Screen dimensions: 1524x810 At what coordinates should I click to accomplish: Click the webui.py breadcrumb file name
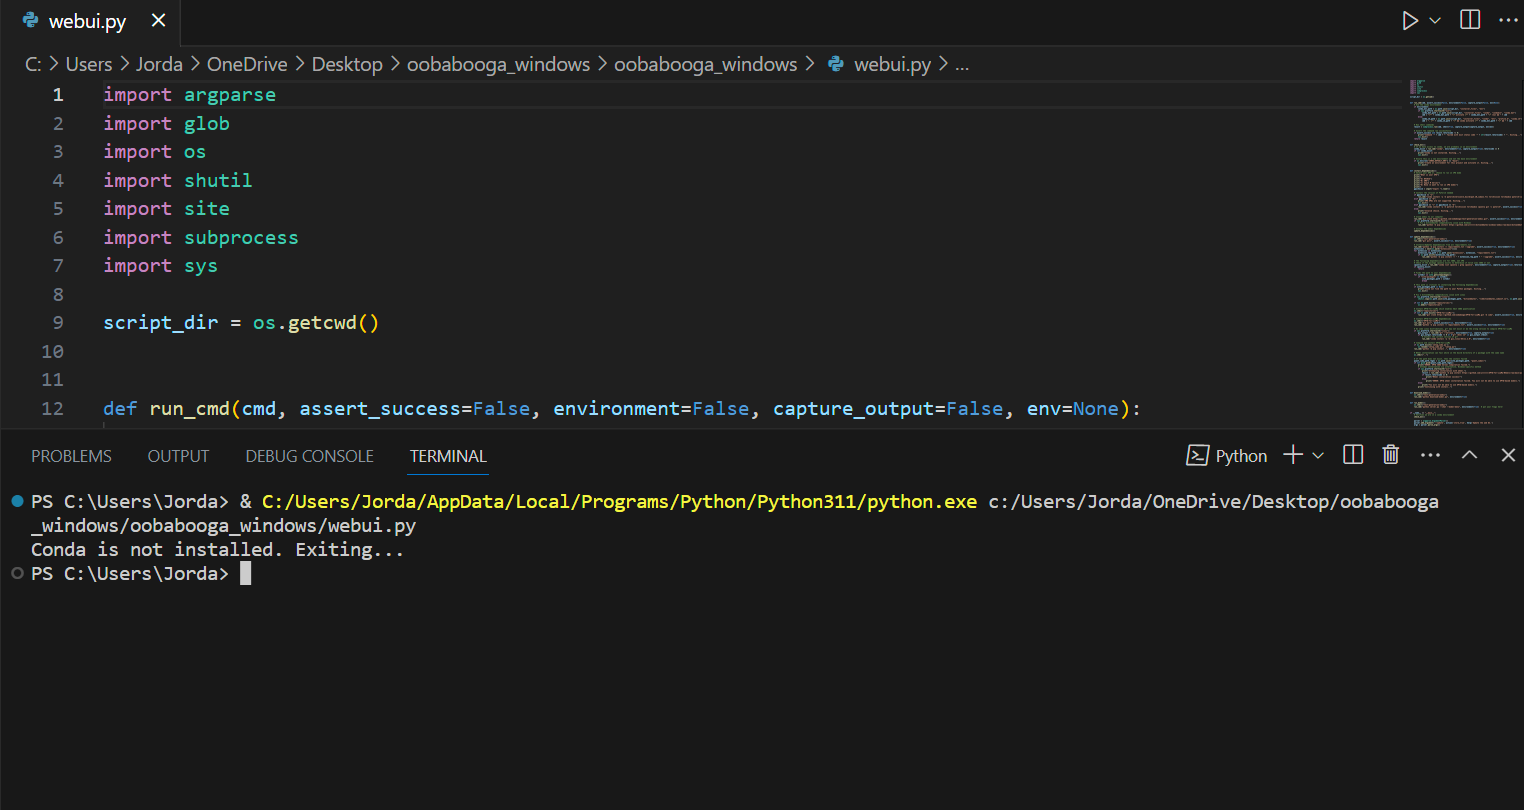892,65
